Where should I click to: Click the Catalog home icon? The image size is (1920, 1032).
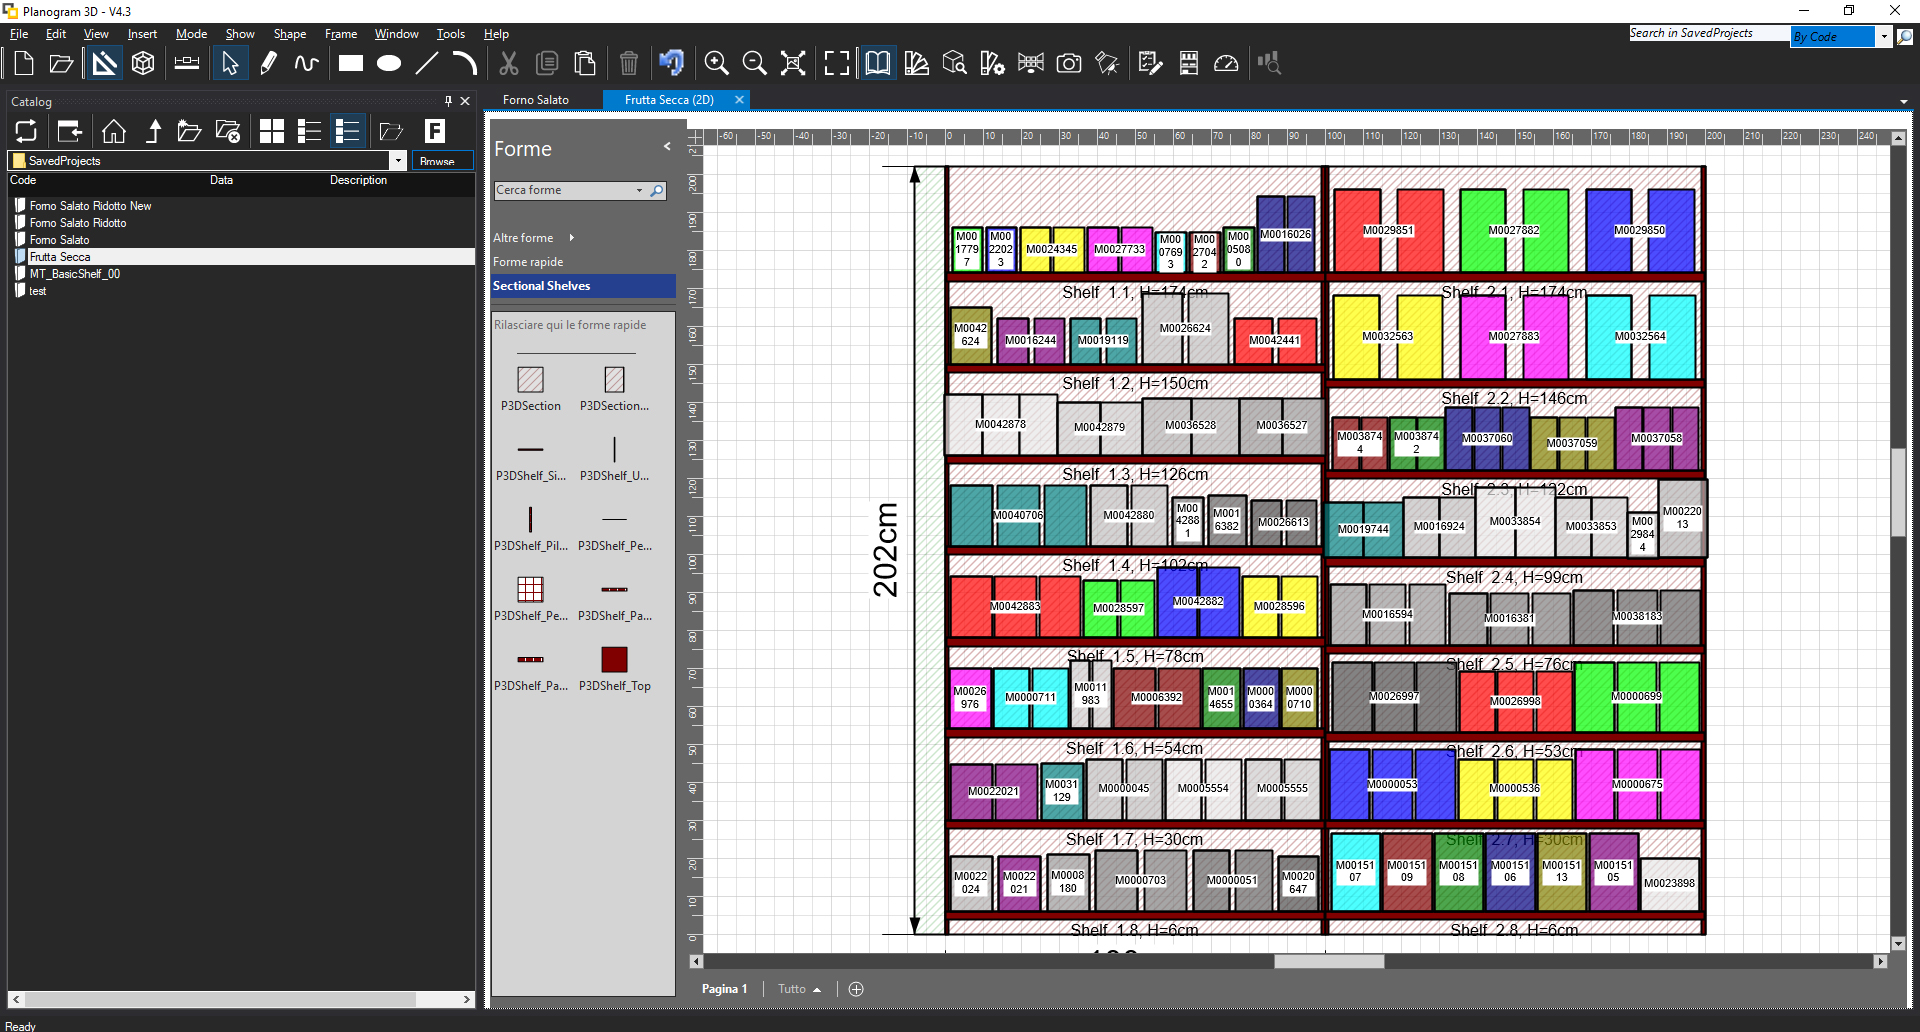[114, 131]
